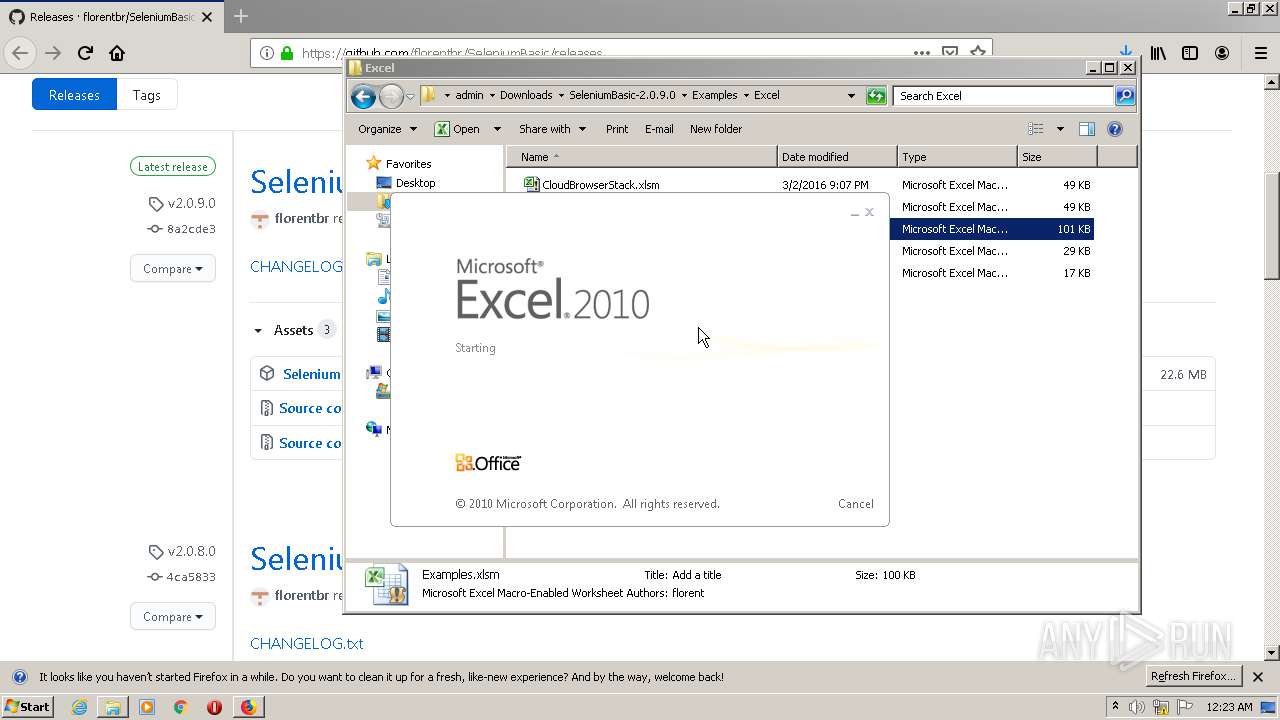Click the taskbar clock

[1230, 707]
